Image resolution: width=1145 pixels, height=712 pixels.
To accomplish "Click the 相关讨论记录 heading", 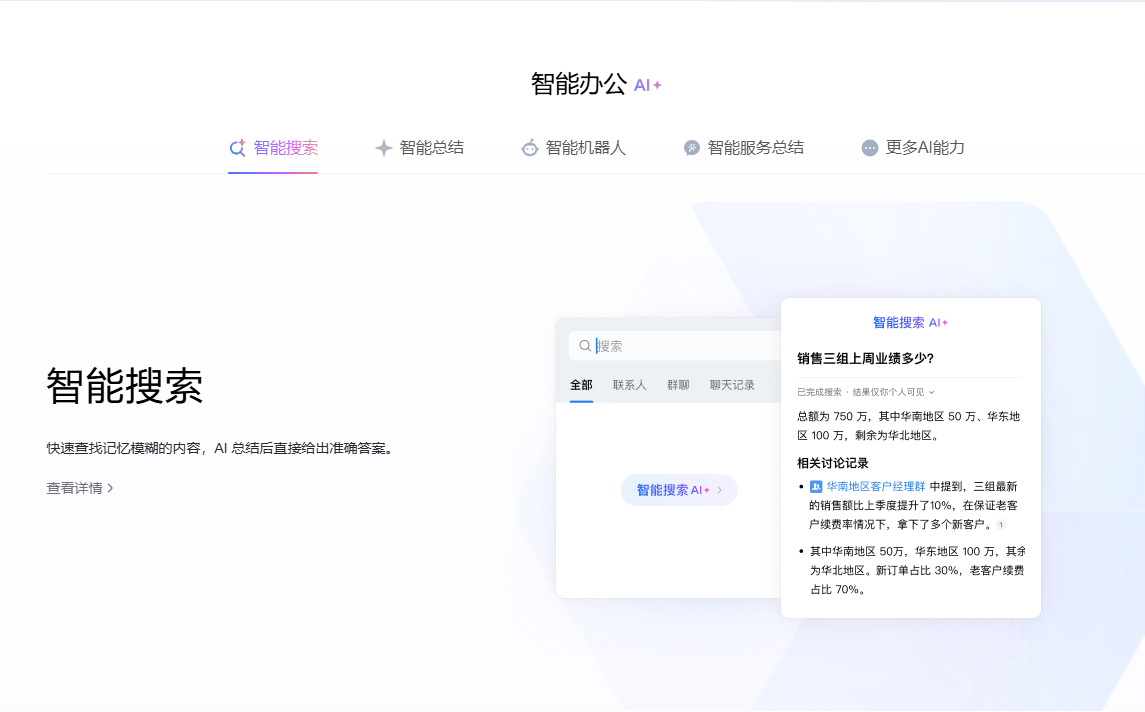I will click(x=832, y=463).
